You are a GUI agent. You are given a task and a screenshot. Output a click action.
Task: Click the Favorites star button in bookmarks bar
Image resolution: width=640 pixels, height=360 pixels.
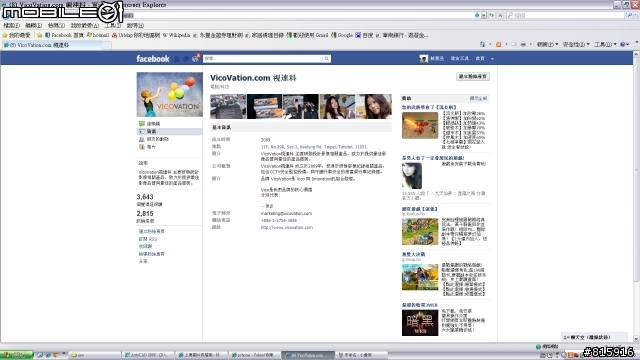[16, 35]
